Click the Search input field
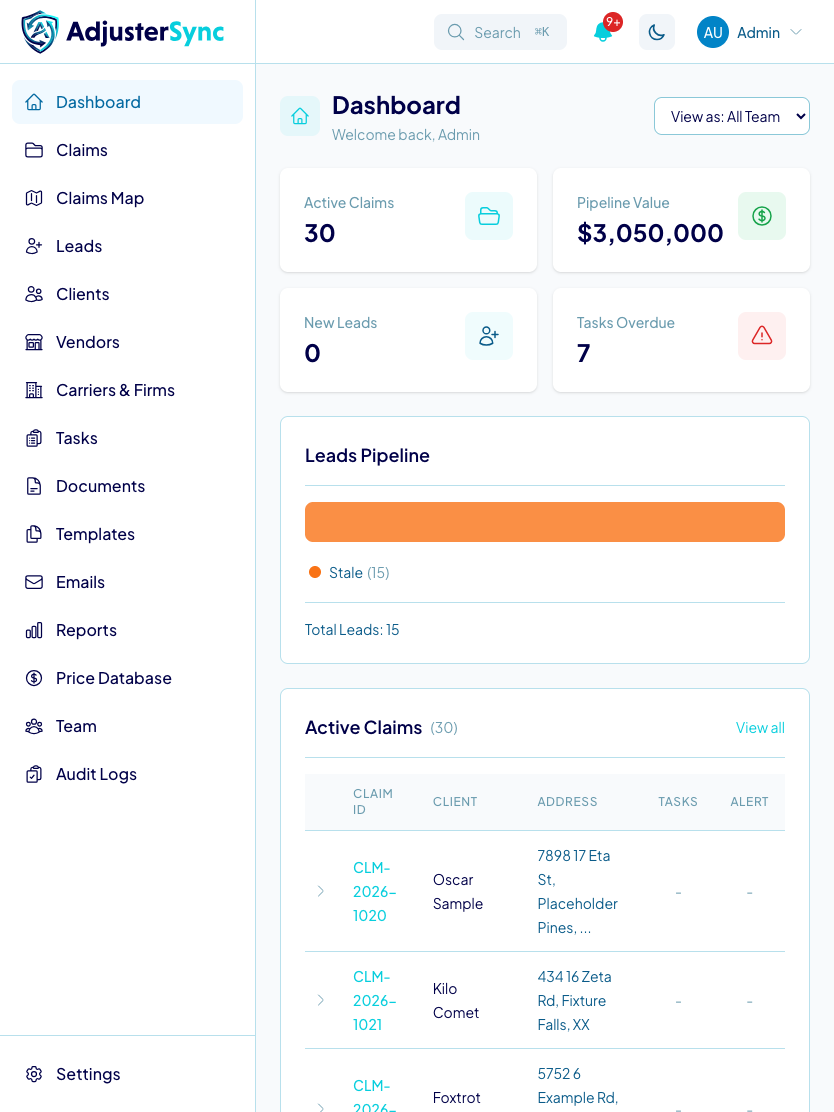Image resolution: width=834 pixels, height=1112 pixels. 500,32
